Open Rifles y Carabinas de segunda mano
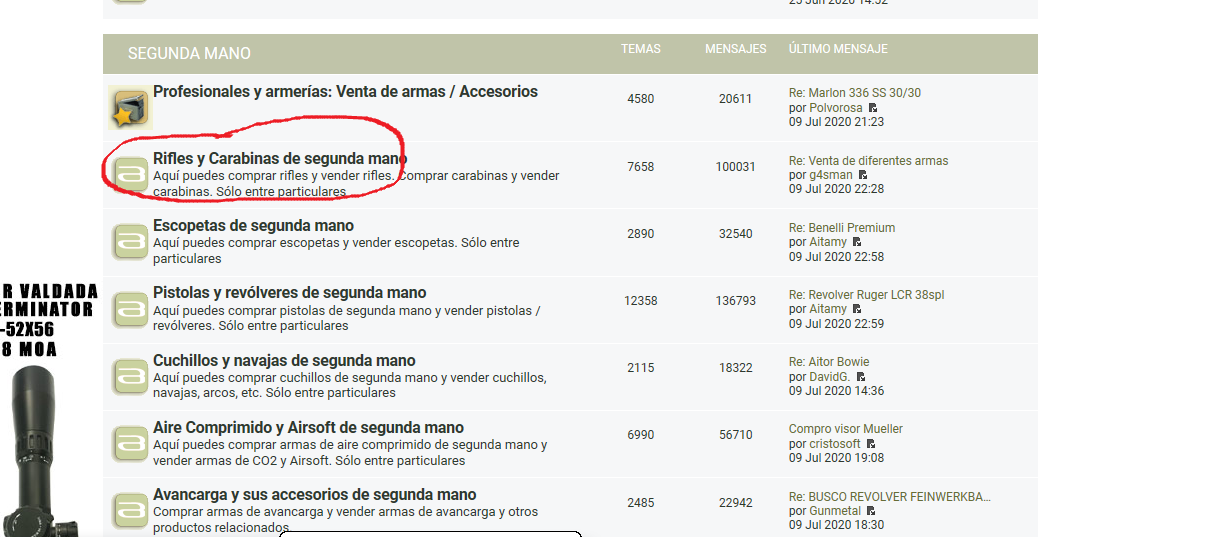 (279, 159)
